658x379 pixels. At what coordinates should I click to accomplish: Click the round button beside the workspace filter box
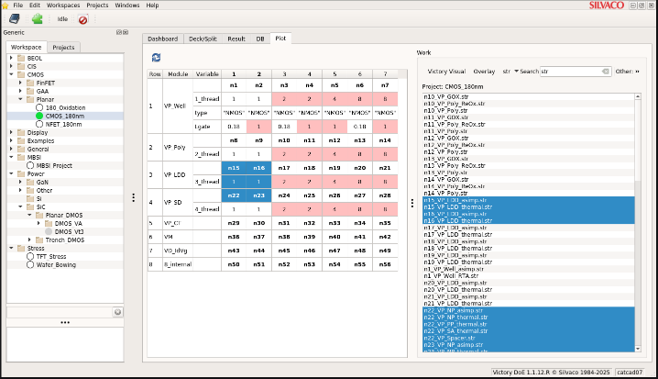[118, 312]
